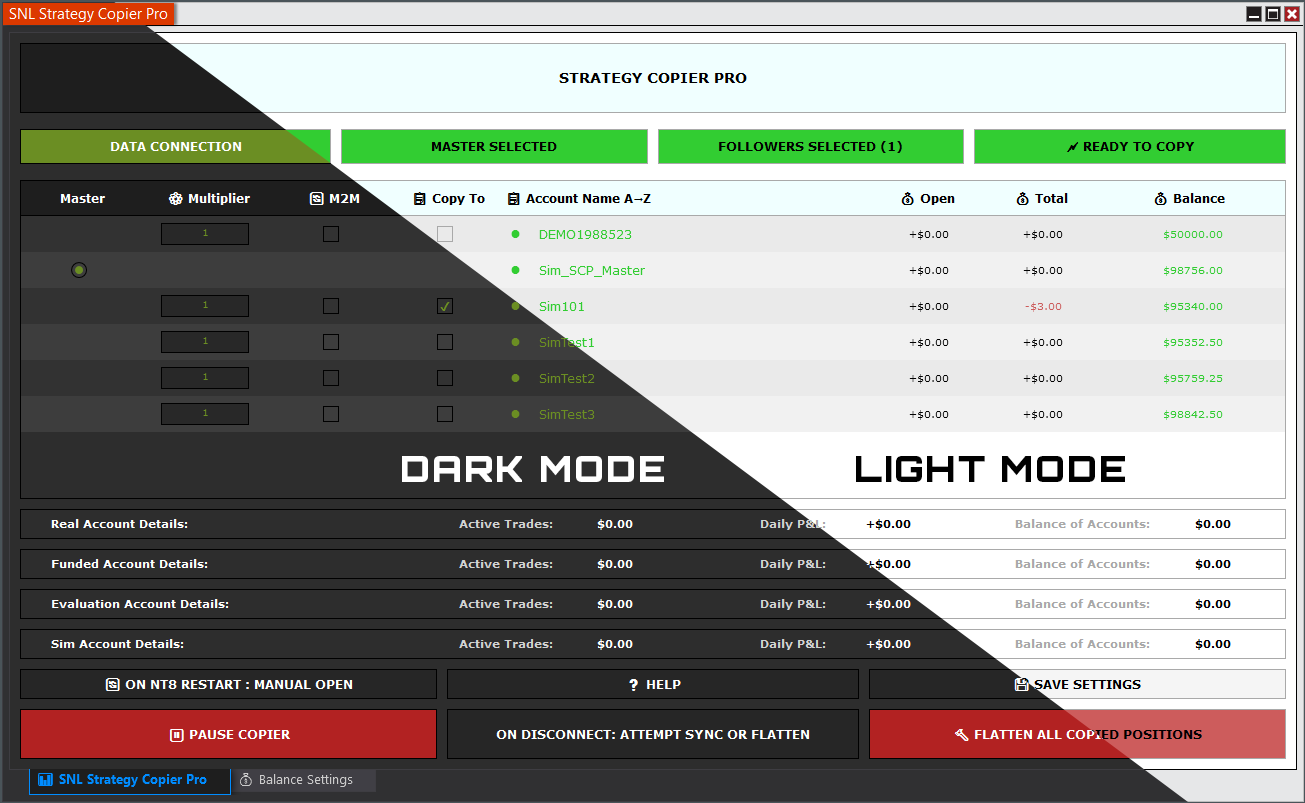Click the green status dot beside DEMO1988523
Viewport: 1305px width, 803px height.
[x=515, y=234]
